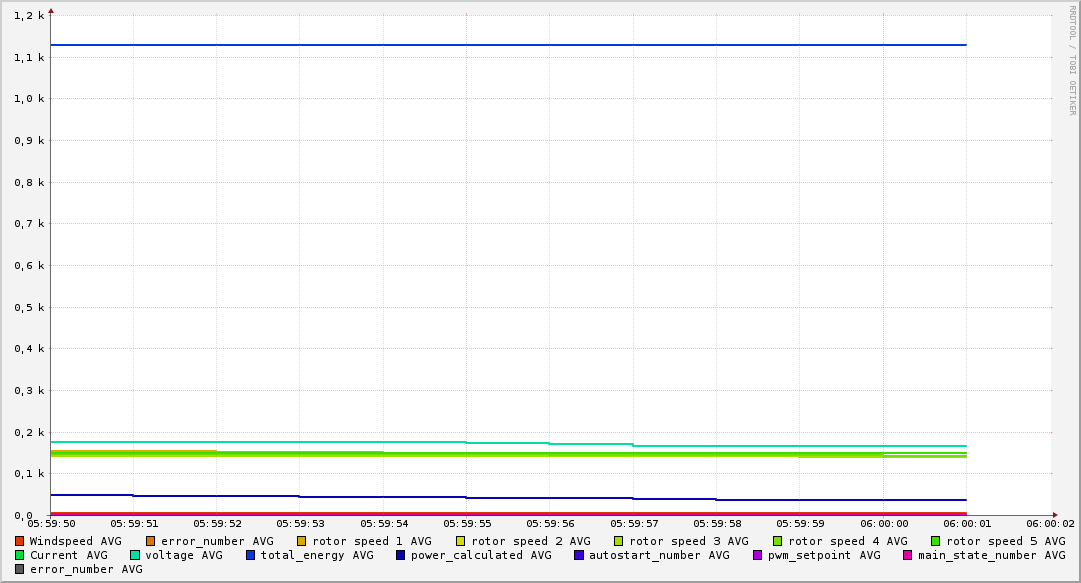The height and width of the screenshot is (583, 1081).
Task: Click the 05:59:50 time axis label
Action: coord(51,523)
